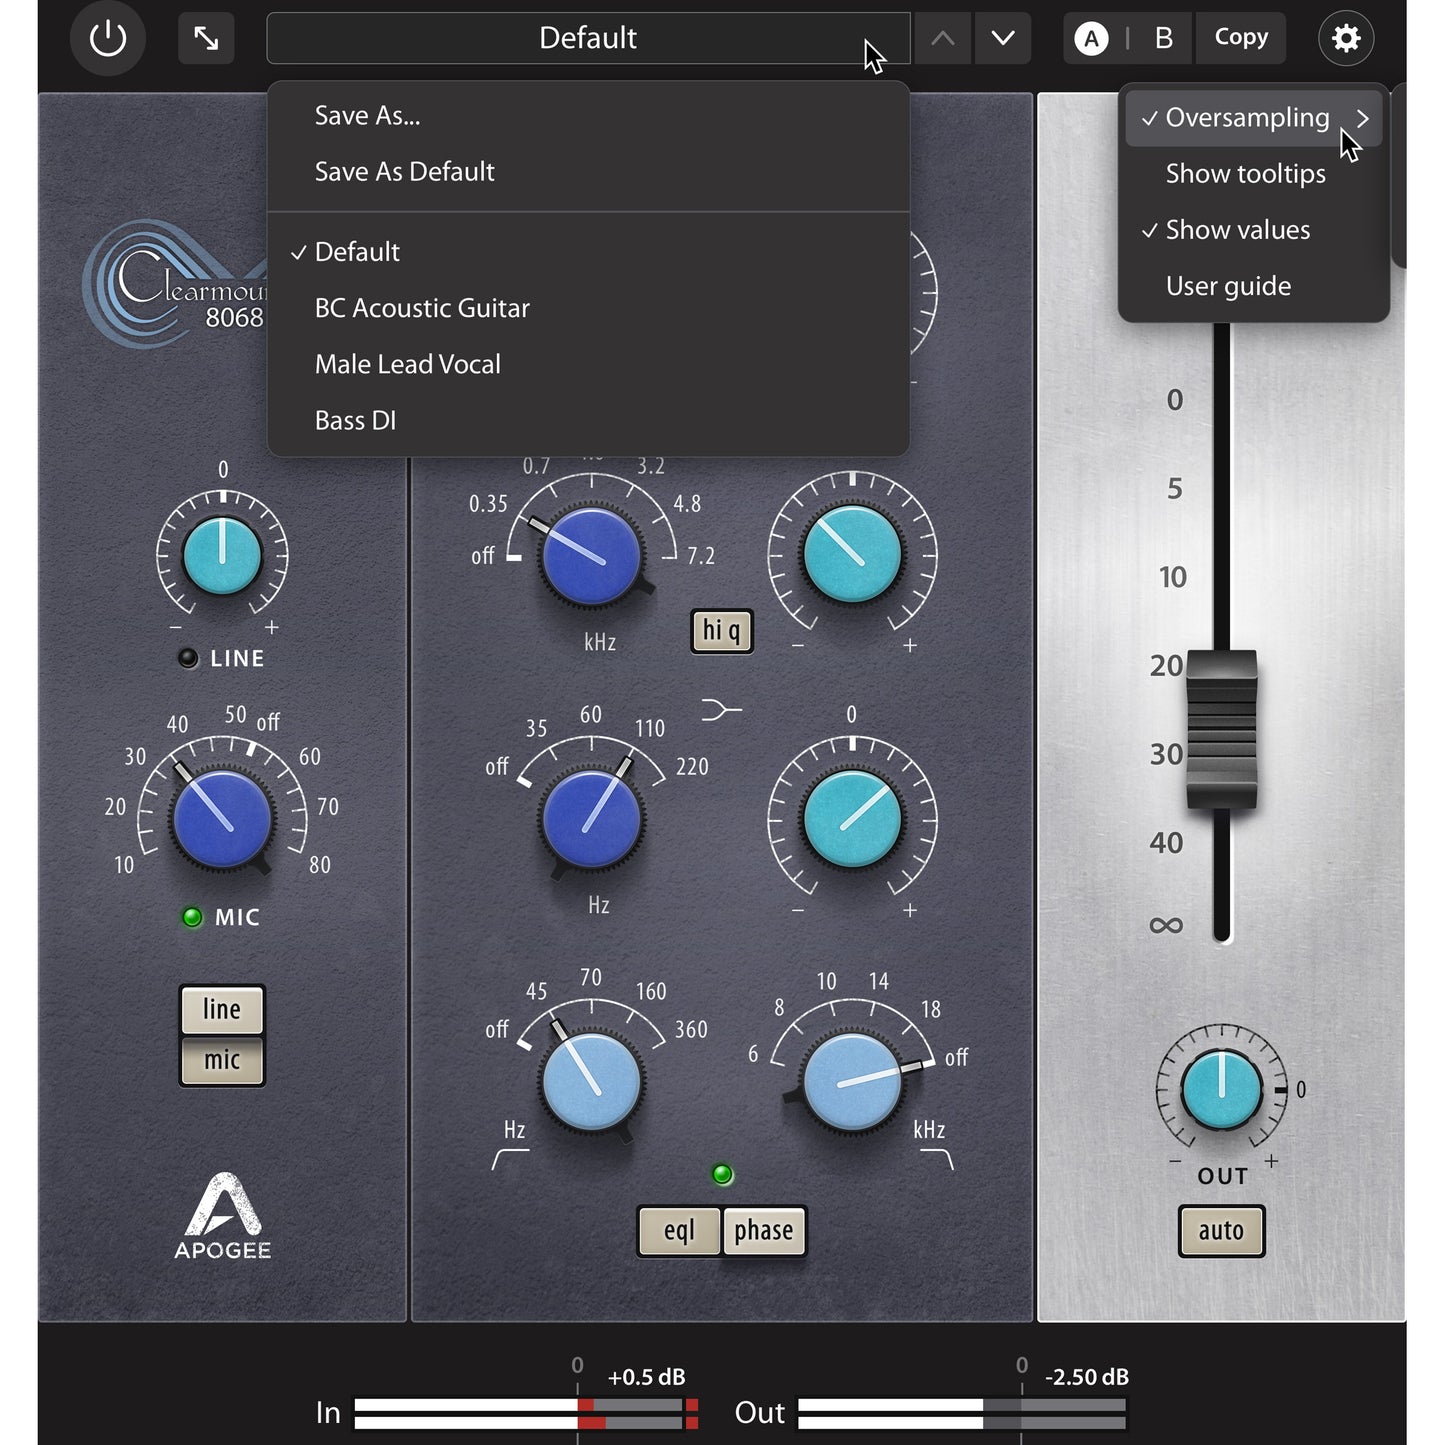Switch to the B state
Viewport: 1445px width, 1445px height.
[1163, 39]
